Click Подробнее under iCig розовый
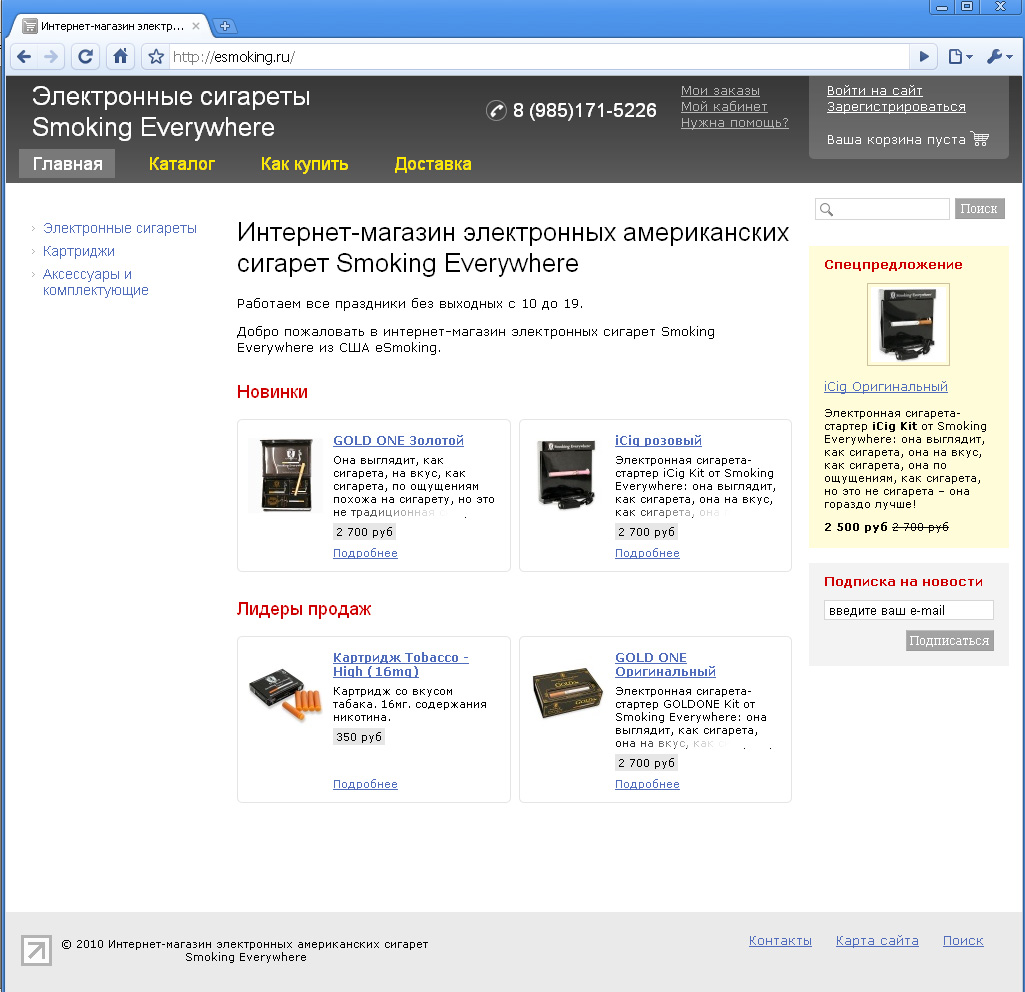 coord(647,553)
